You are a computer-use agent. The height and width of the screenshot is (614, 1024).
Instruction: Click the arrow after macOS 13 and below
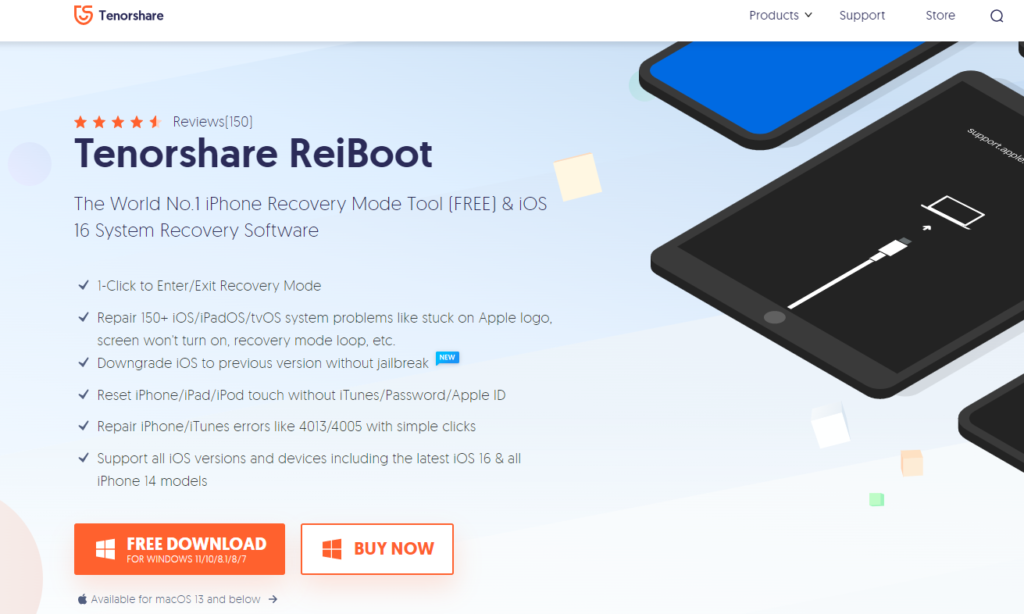coord(273,599)
